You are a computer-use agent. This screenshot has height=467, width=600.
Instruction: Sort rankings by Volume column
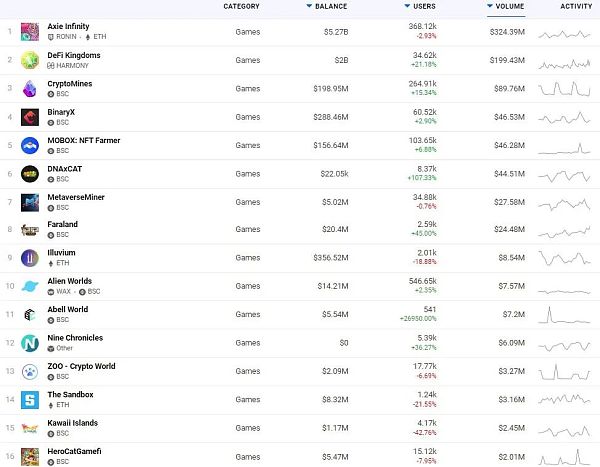(509, 7)
